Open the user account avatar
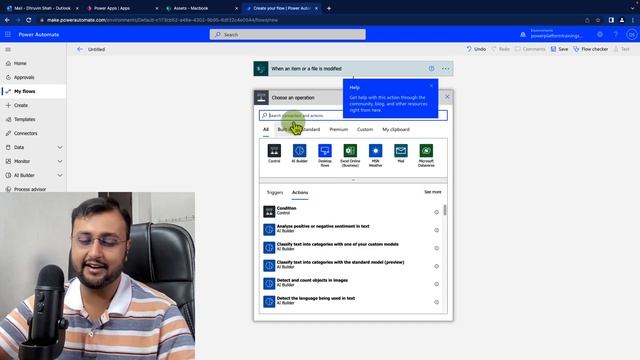The width and height of the screenshot is (640, 360). (x=632, y=35)
